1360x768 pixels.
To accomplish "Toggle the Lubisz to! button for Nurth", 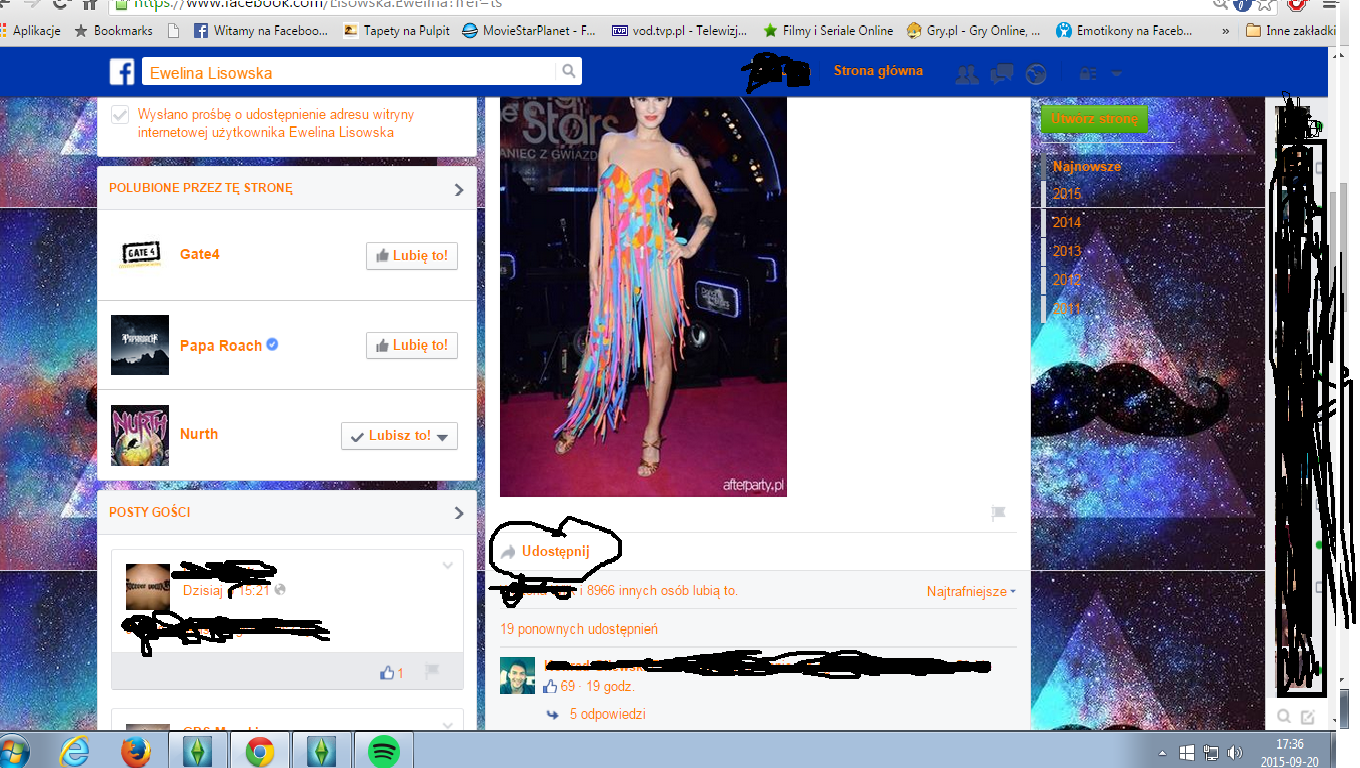I will click(399, 436).
